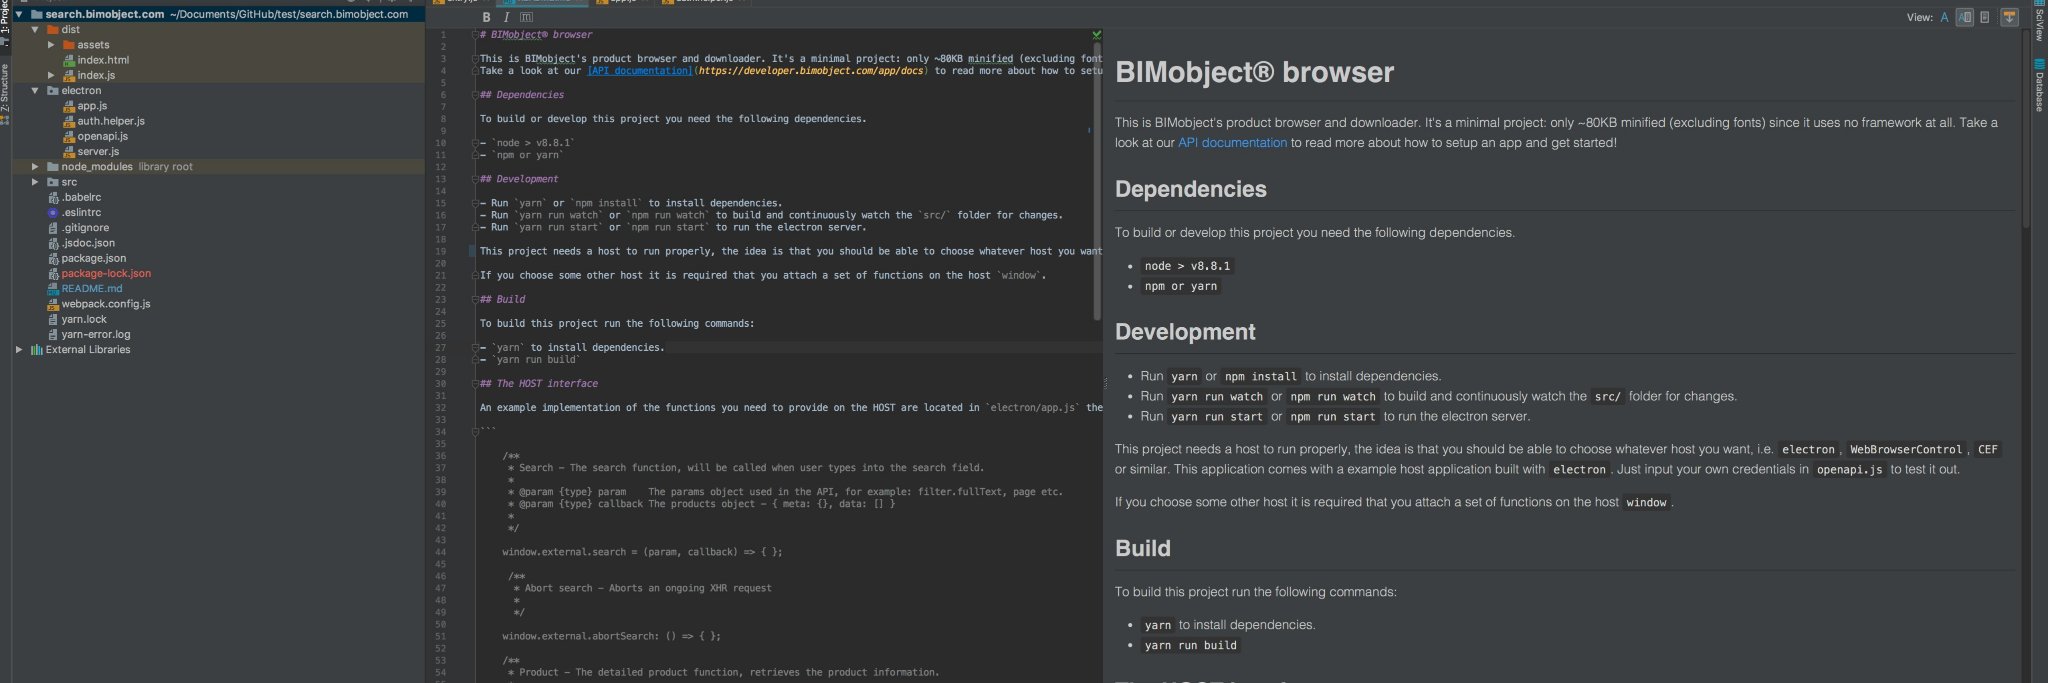
Task: Click the index.html file icon
Action: [x=69, y=60]
